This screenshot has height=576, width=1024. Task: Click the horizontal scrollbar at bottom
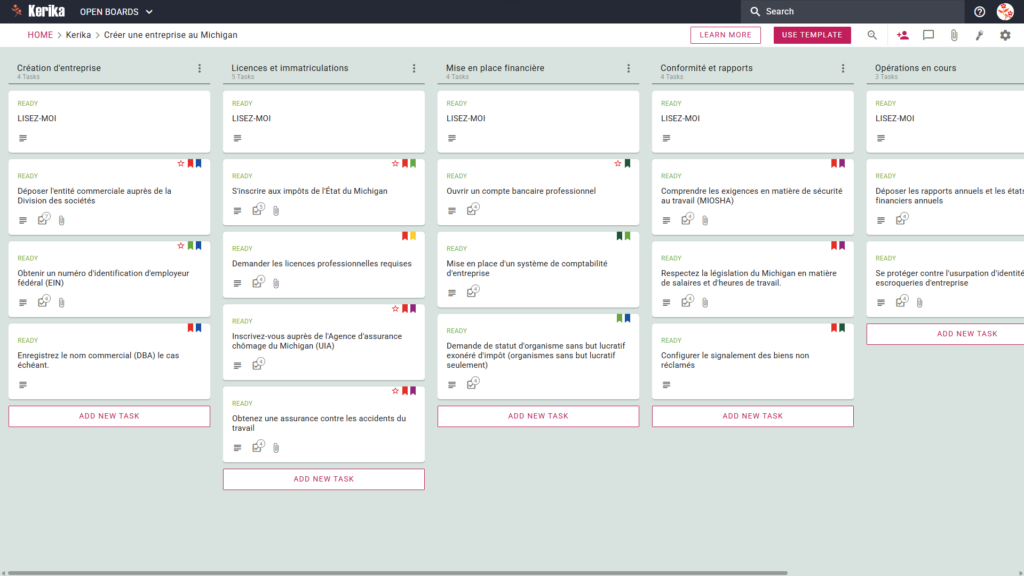(397, 573)
